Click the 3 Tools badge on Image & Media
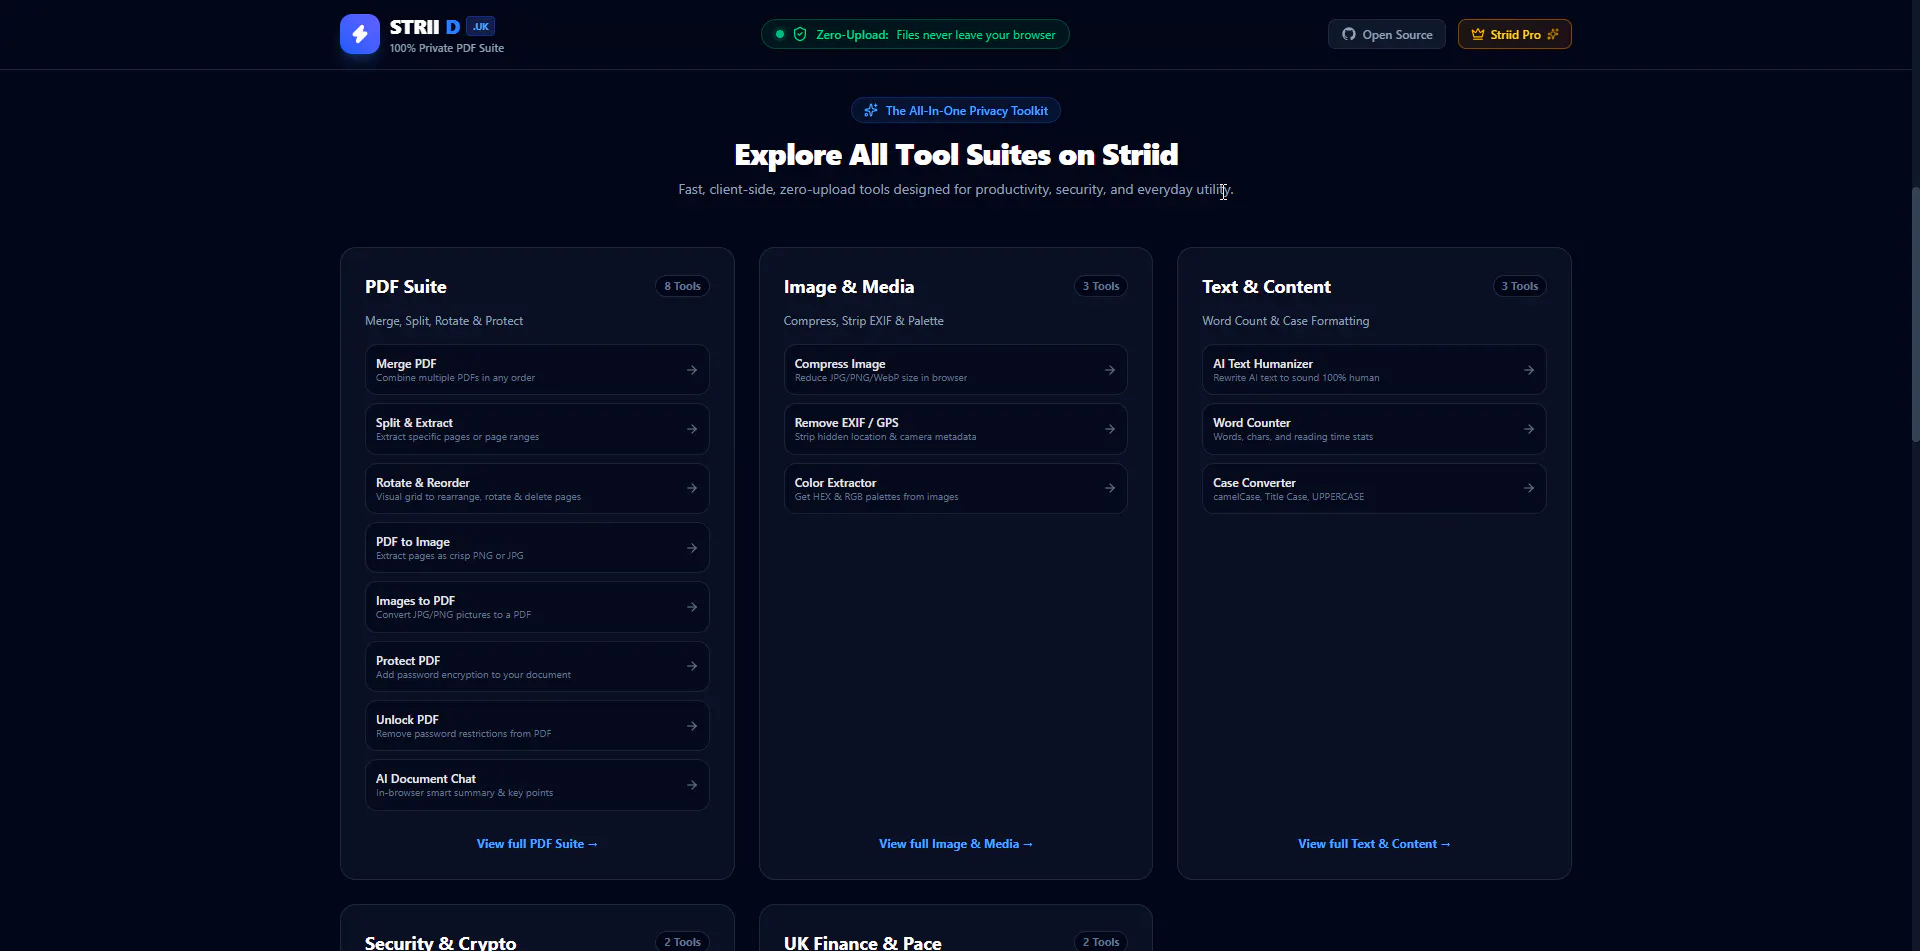Screen dimensions: 1920x951 [x=1101, y=286]
